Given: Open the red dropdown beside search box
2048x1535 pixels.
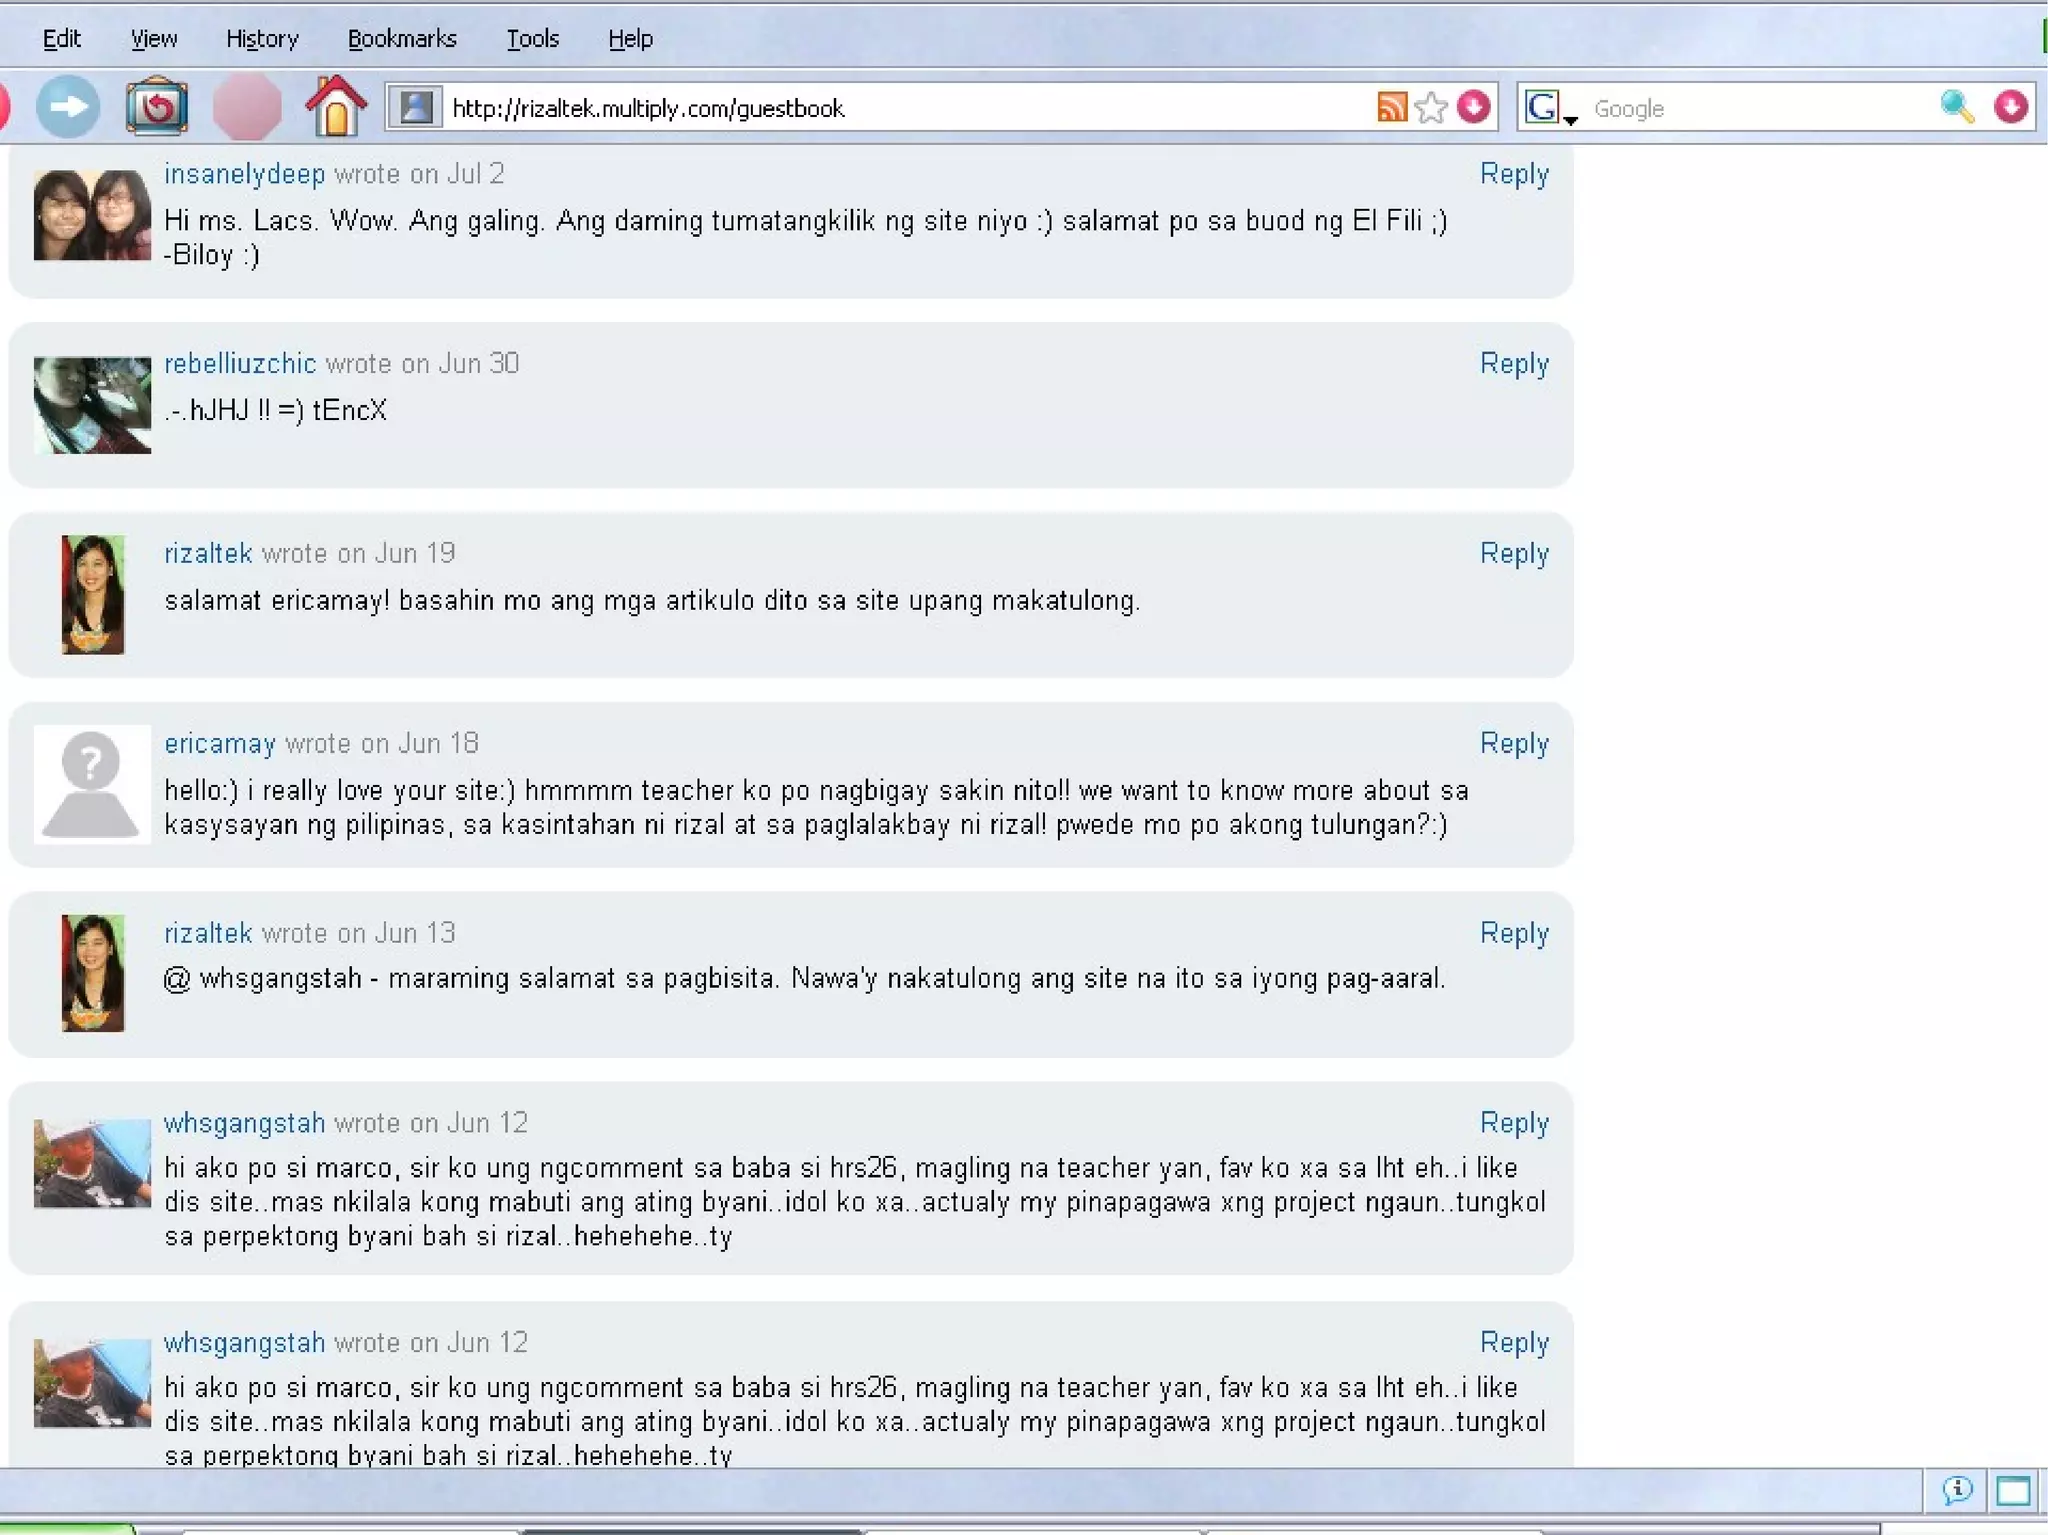Looking at the screenshot, I should 2010,107.
